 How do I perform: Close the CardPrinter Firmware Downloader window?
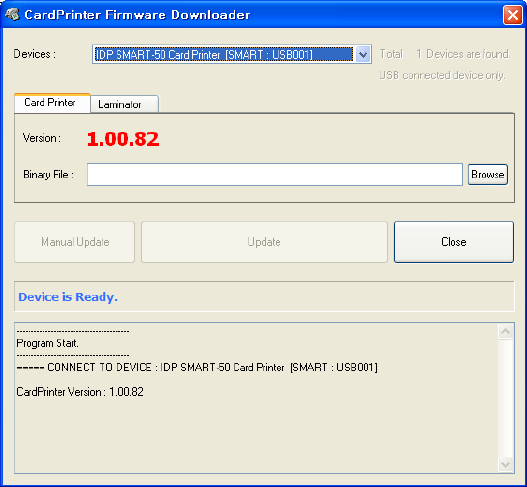coord(512,15)
